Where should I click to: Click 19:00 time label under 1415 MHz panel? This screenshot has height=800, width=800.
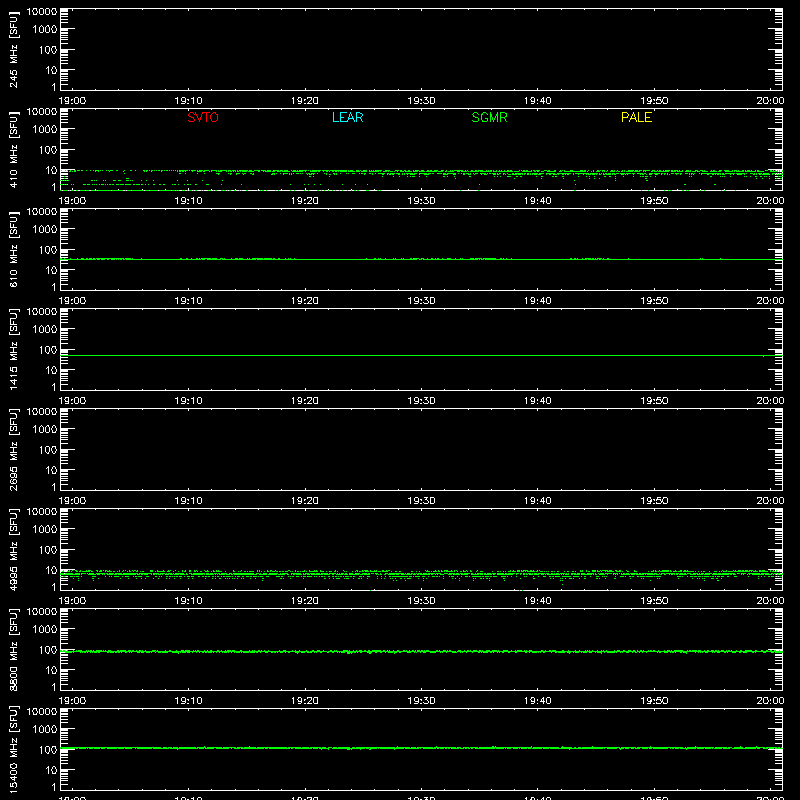pos(72,401)
